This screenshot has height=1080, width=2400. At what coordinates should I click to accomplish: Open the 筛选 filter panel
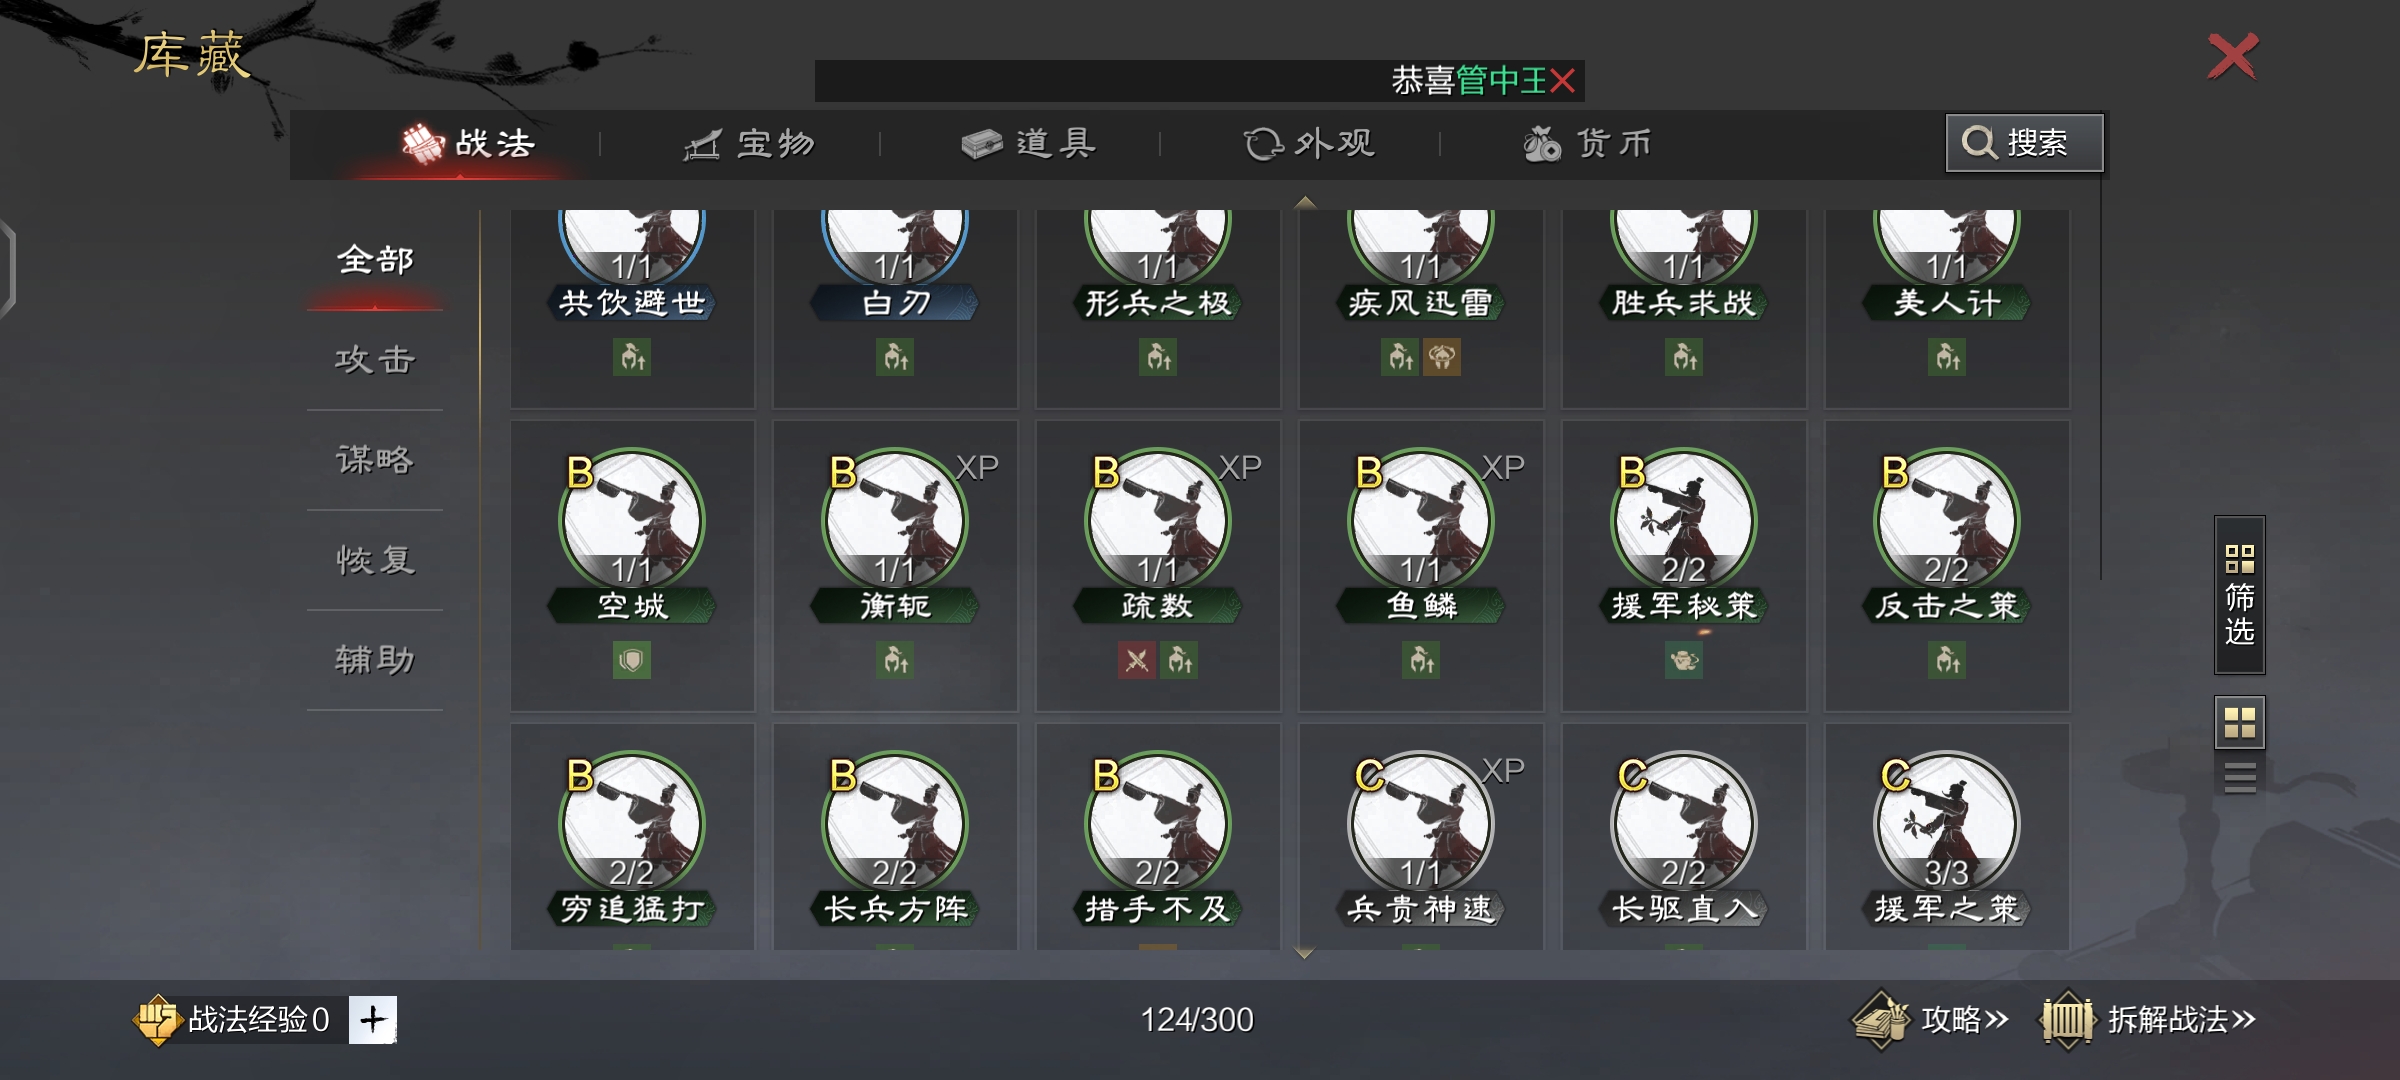click(2239, 595)
